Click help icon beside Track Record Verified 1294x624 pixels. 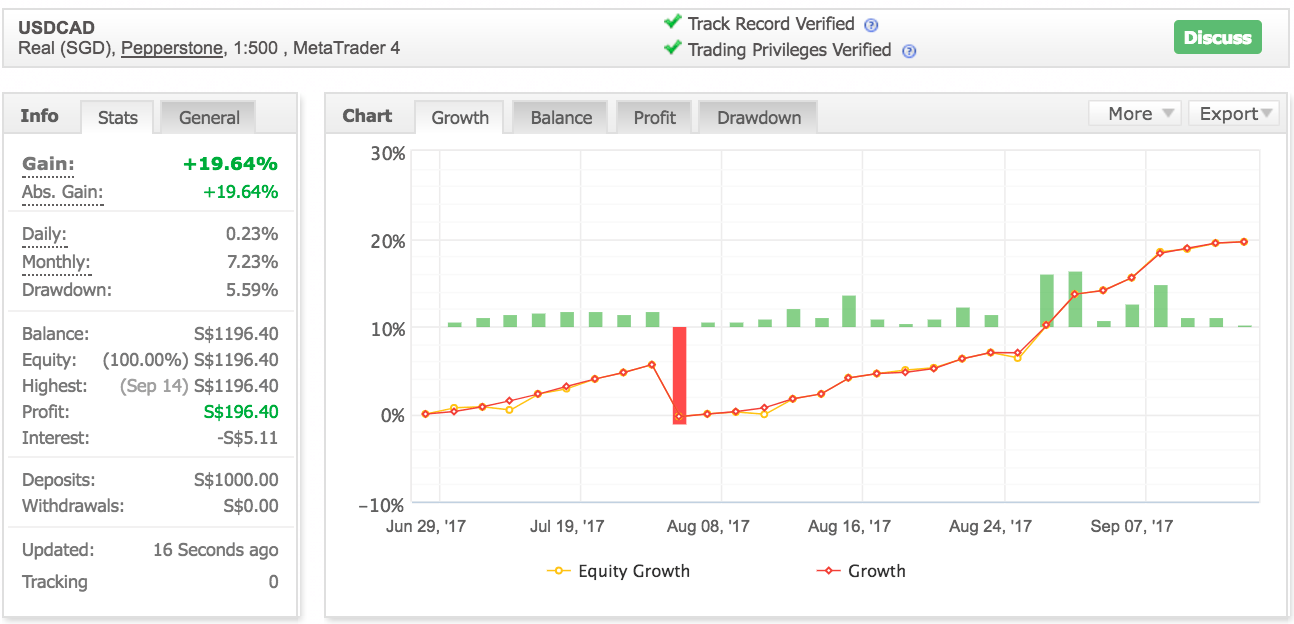871,25
